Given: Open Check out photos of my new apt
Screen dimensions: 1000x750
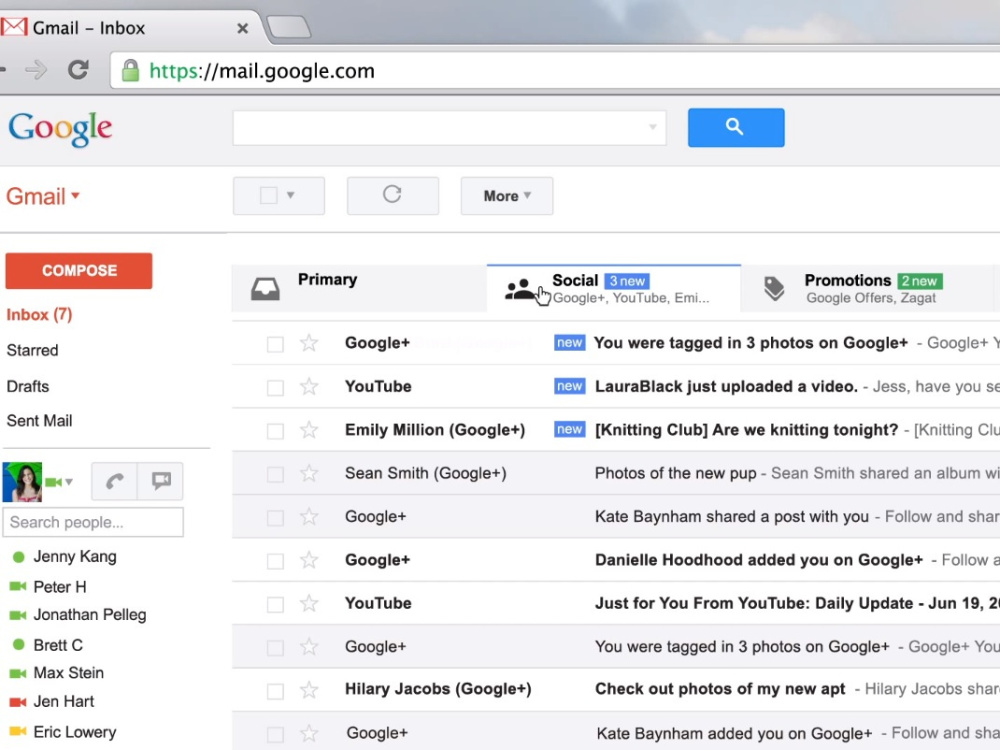Looking at the screenshot, I should click(616, 689).
